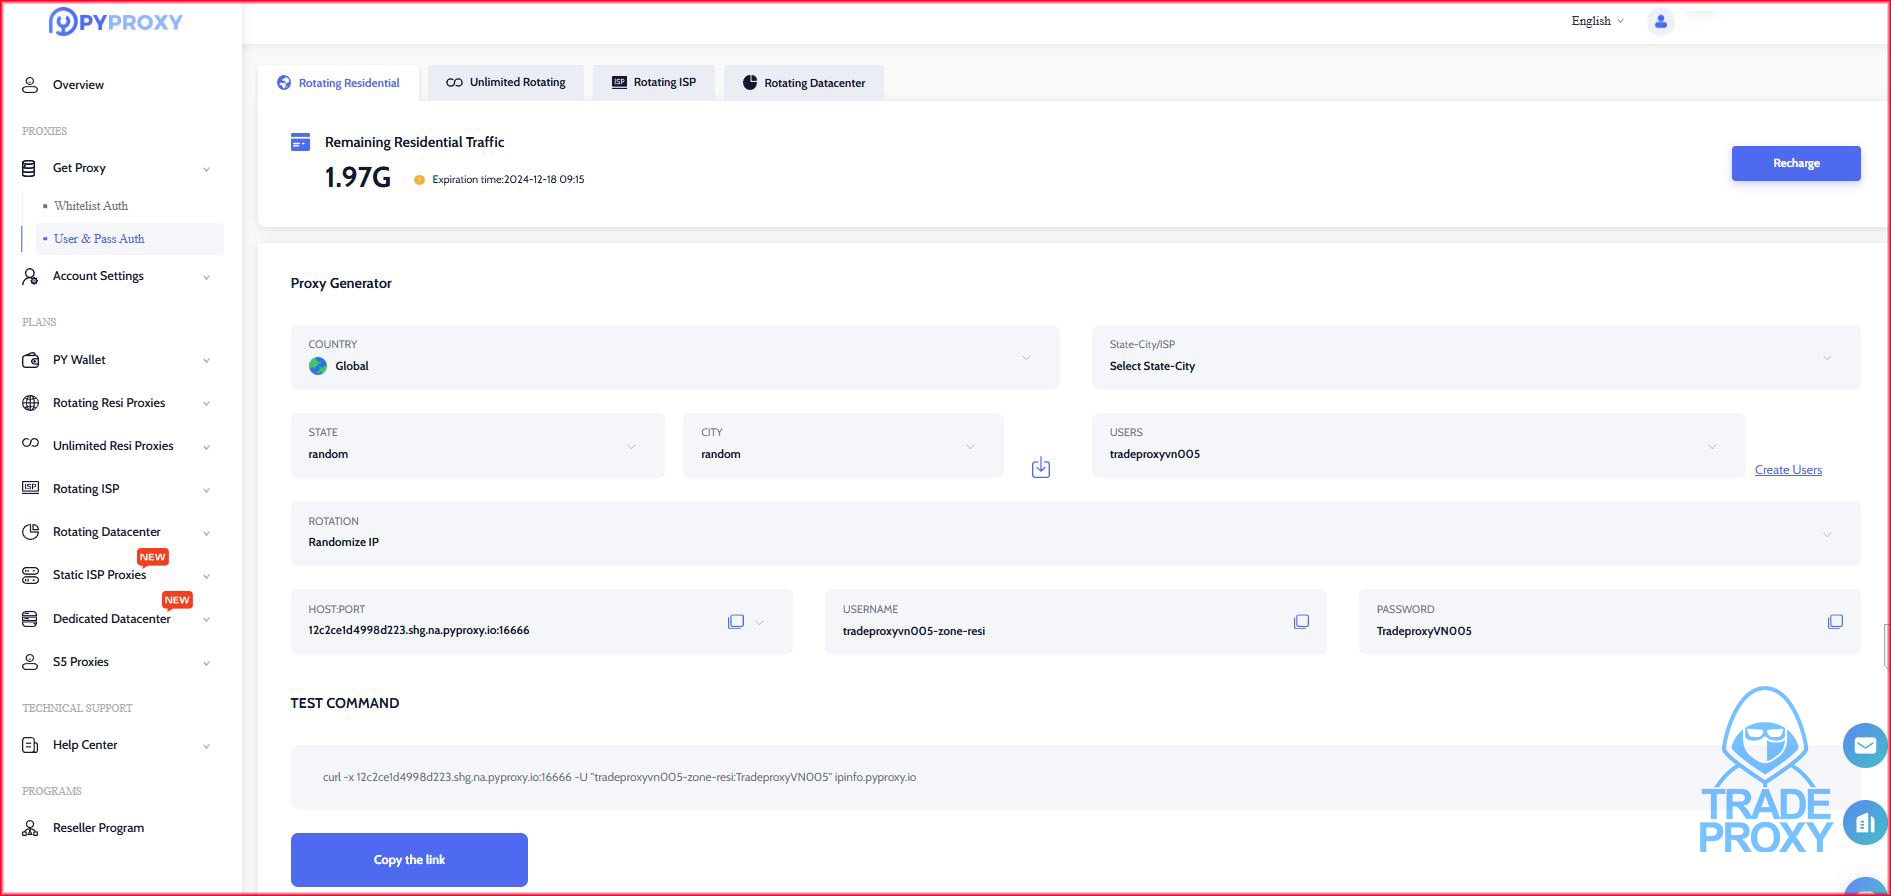Click the curl test command text
The width and height of the screenshot is (1891, 896).
point(619,777)
